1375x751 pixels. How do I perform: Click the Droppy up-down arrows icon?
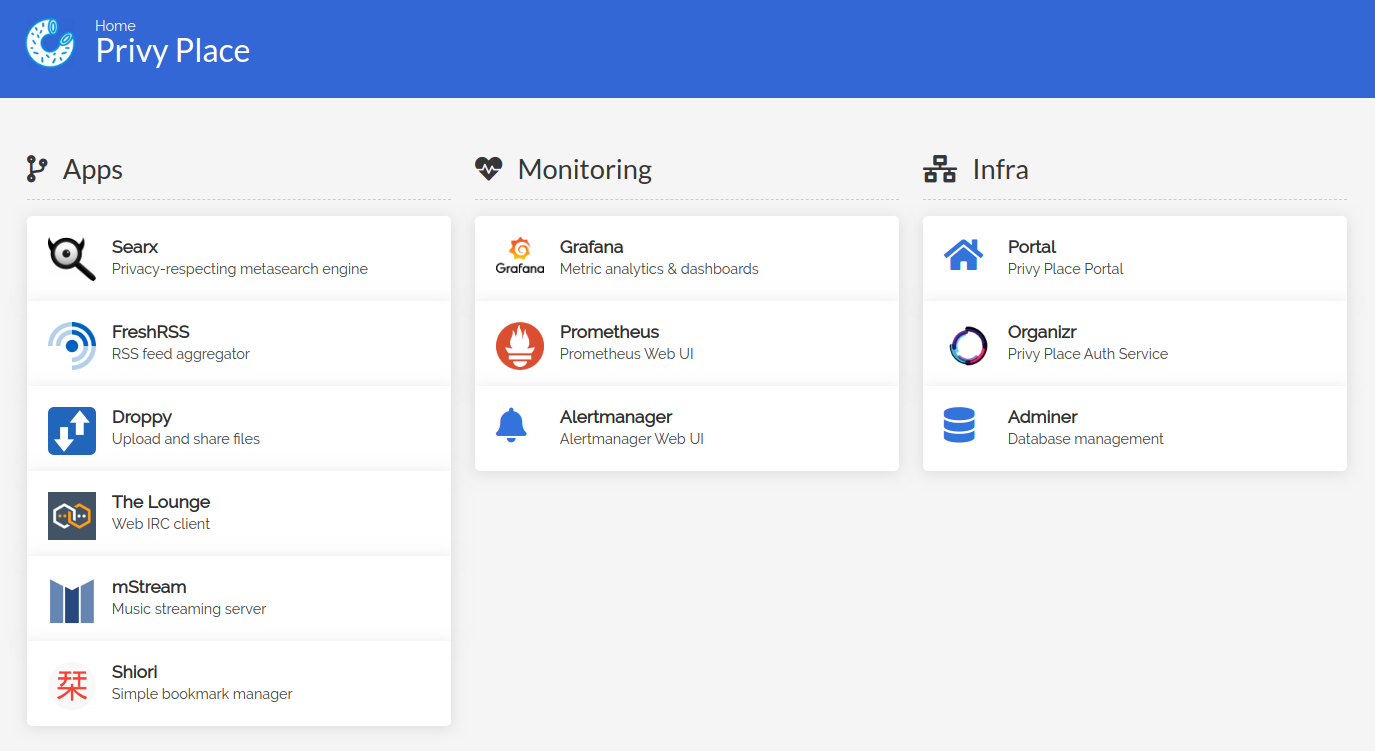[72, 430]
